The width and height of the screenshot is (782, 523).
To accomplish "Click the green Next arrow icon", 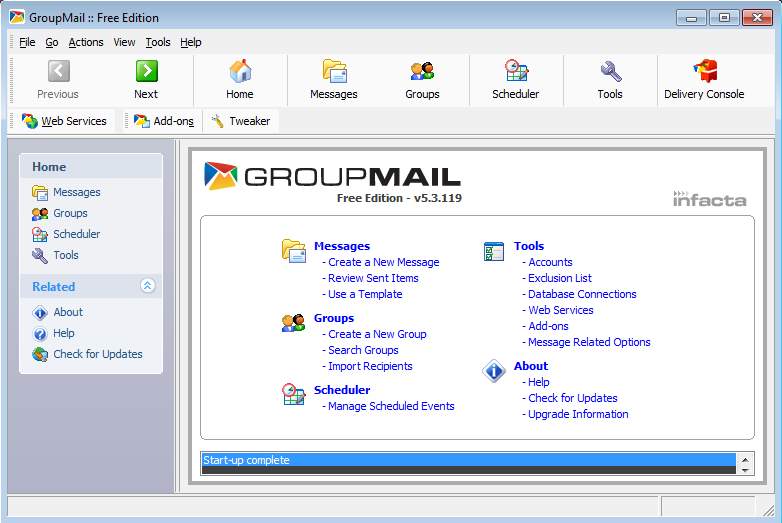I will (x=147, y=71).
